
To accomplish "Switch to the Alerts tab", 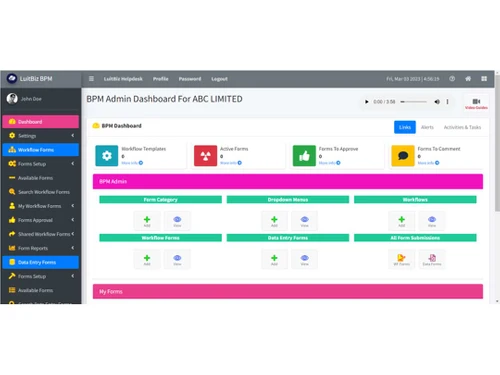I will click(427, 127).
